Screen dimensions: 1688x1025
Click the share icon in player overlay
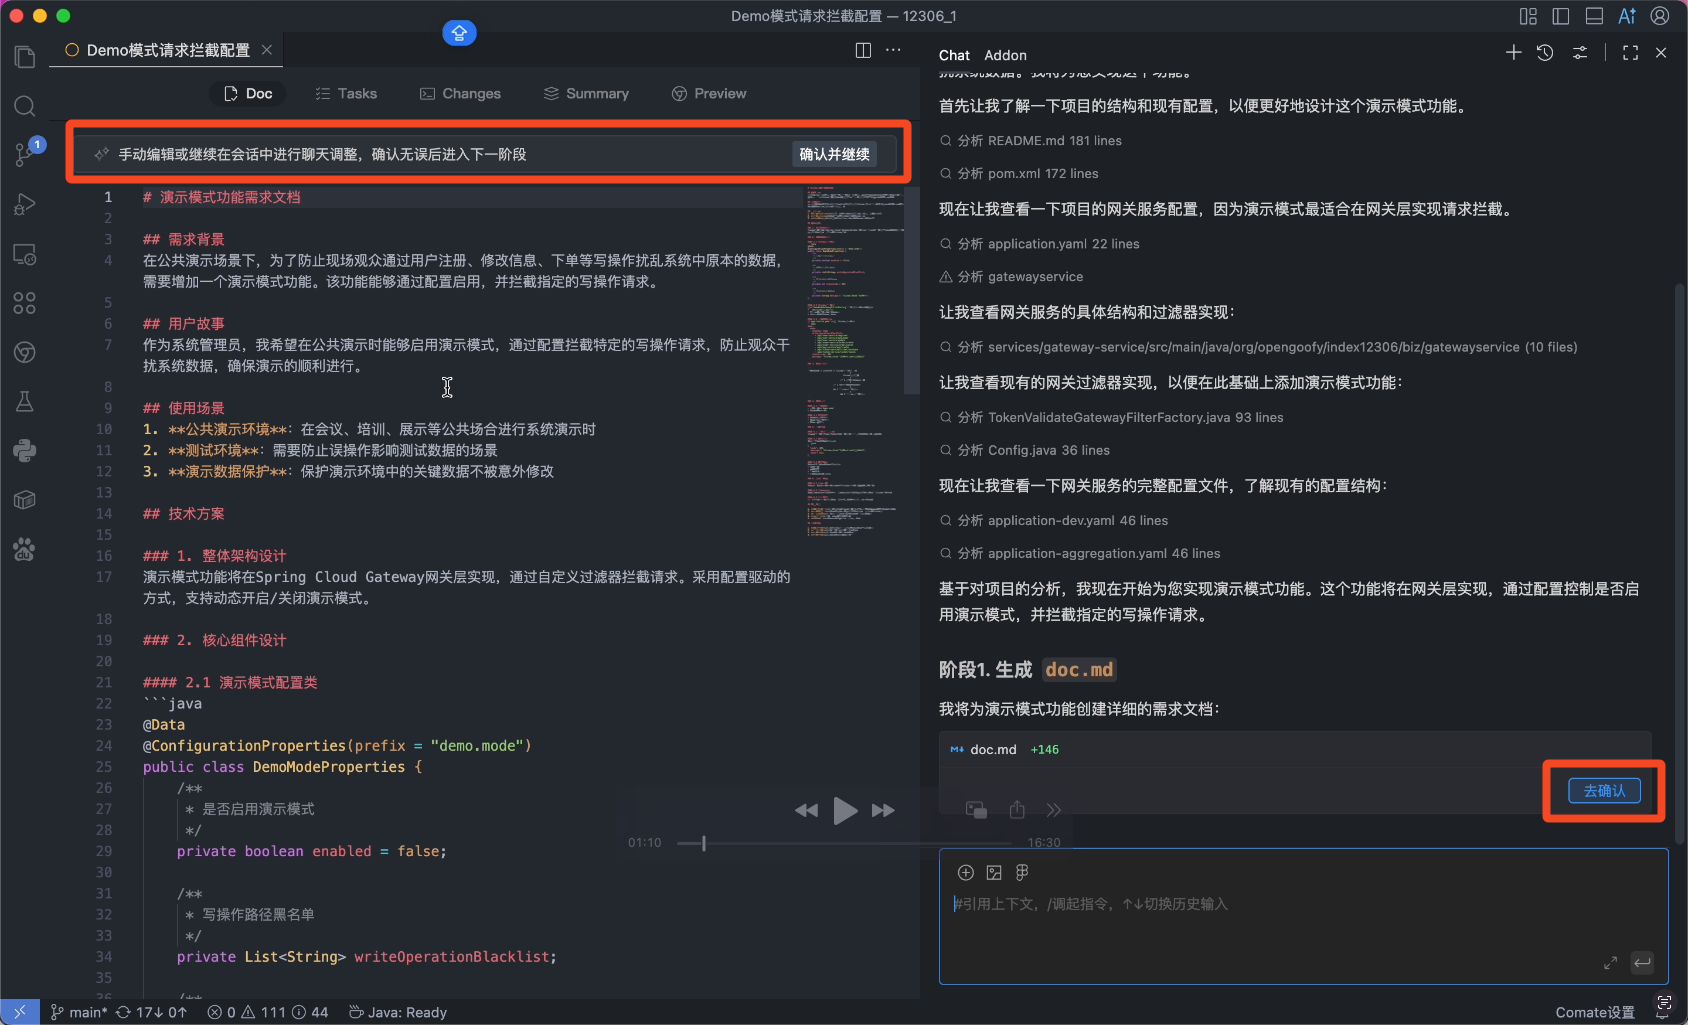click(x=1017, y=809)
